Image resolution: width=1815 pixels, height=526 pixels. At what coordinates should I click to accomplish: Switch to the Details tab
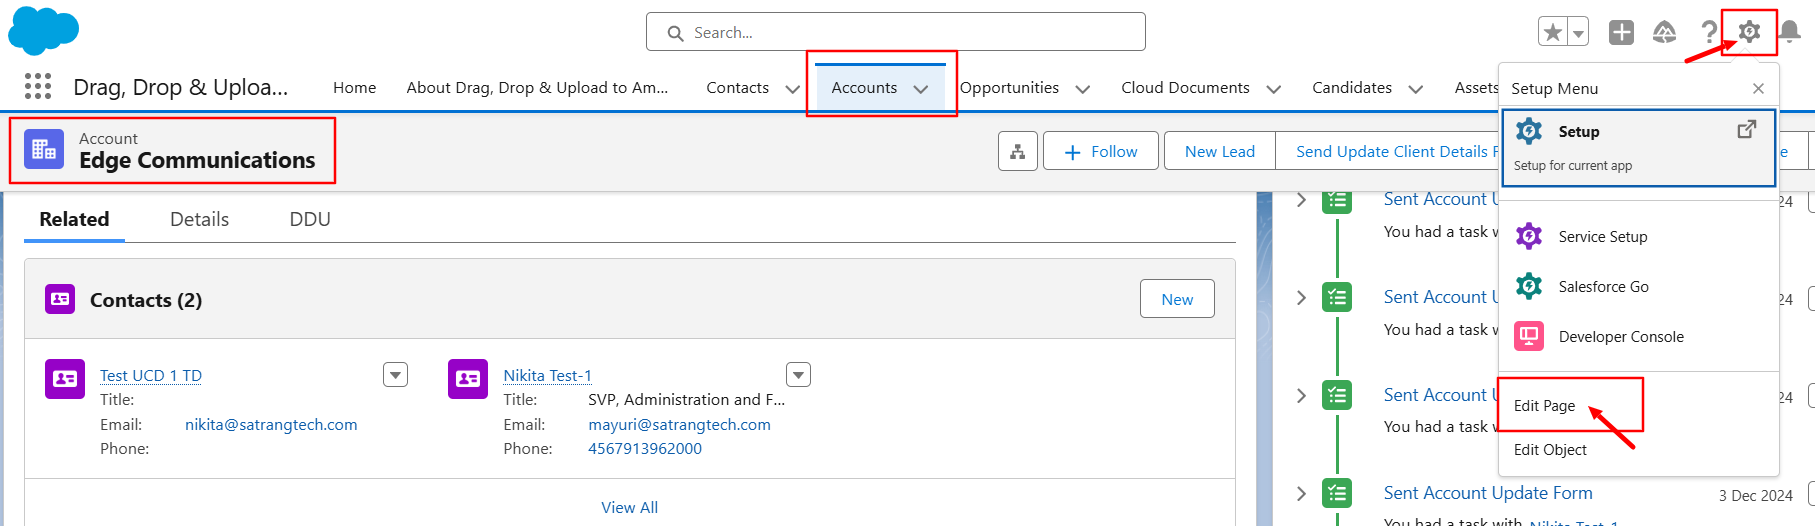tap(199, 220)
